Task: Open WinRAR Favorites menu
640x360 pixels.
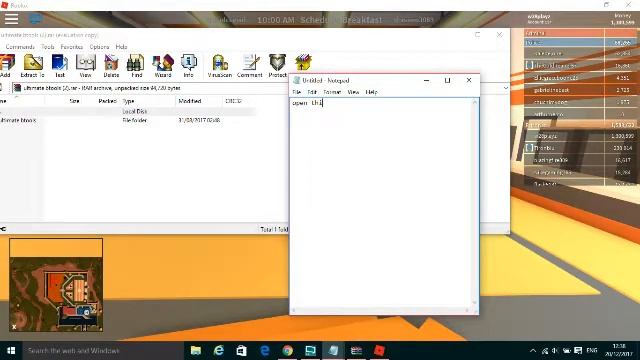Action: (72, 47)
